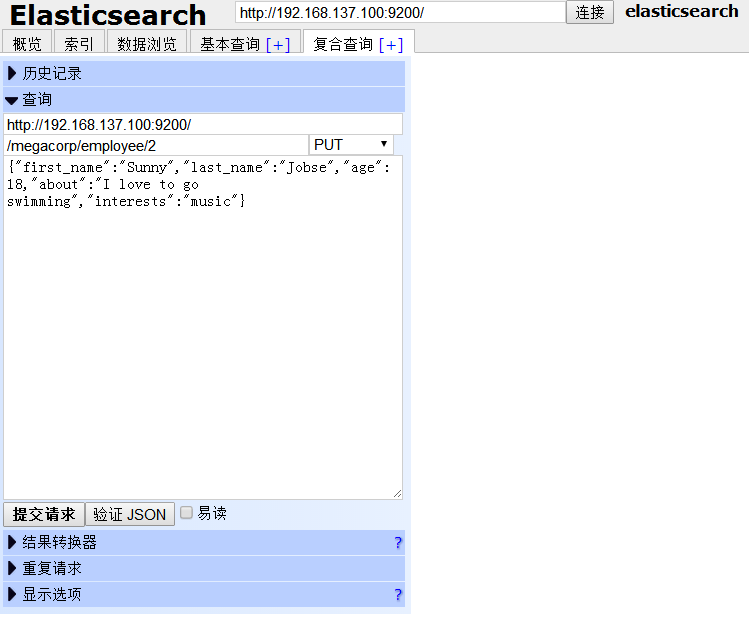Select the 基本查询 basic query tab

pos(230,44)
